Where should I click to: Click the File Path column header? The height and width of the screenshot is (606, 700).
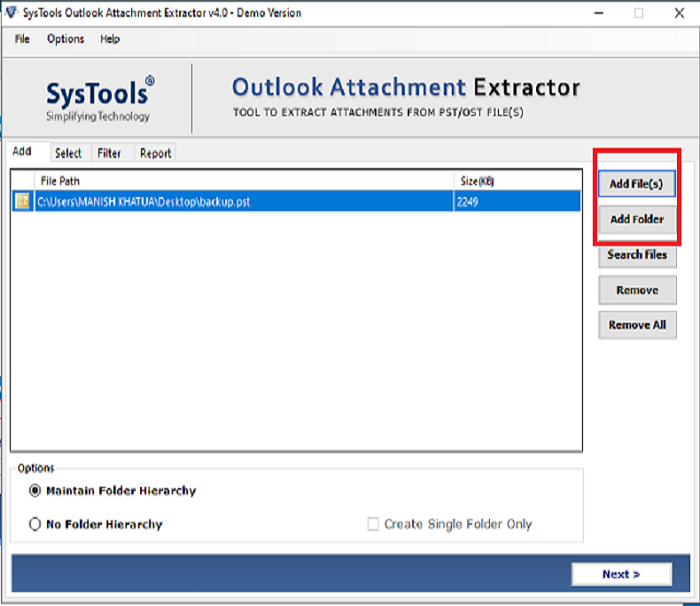coord(243,181)
